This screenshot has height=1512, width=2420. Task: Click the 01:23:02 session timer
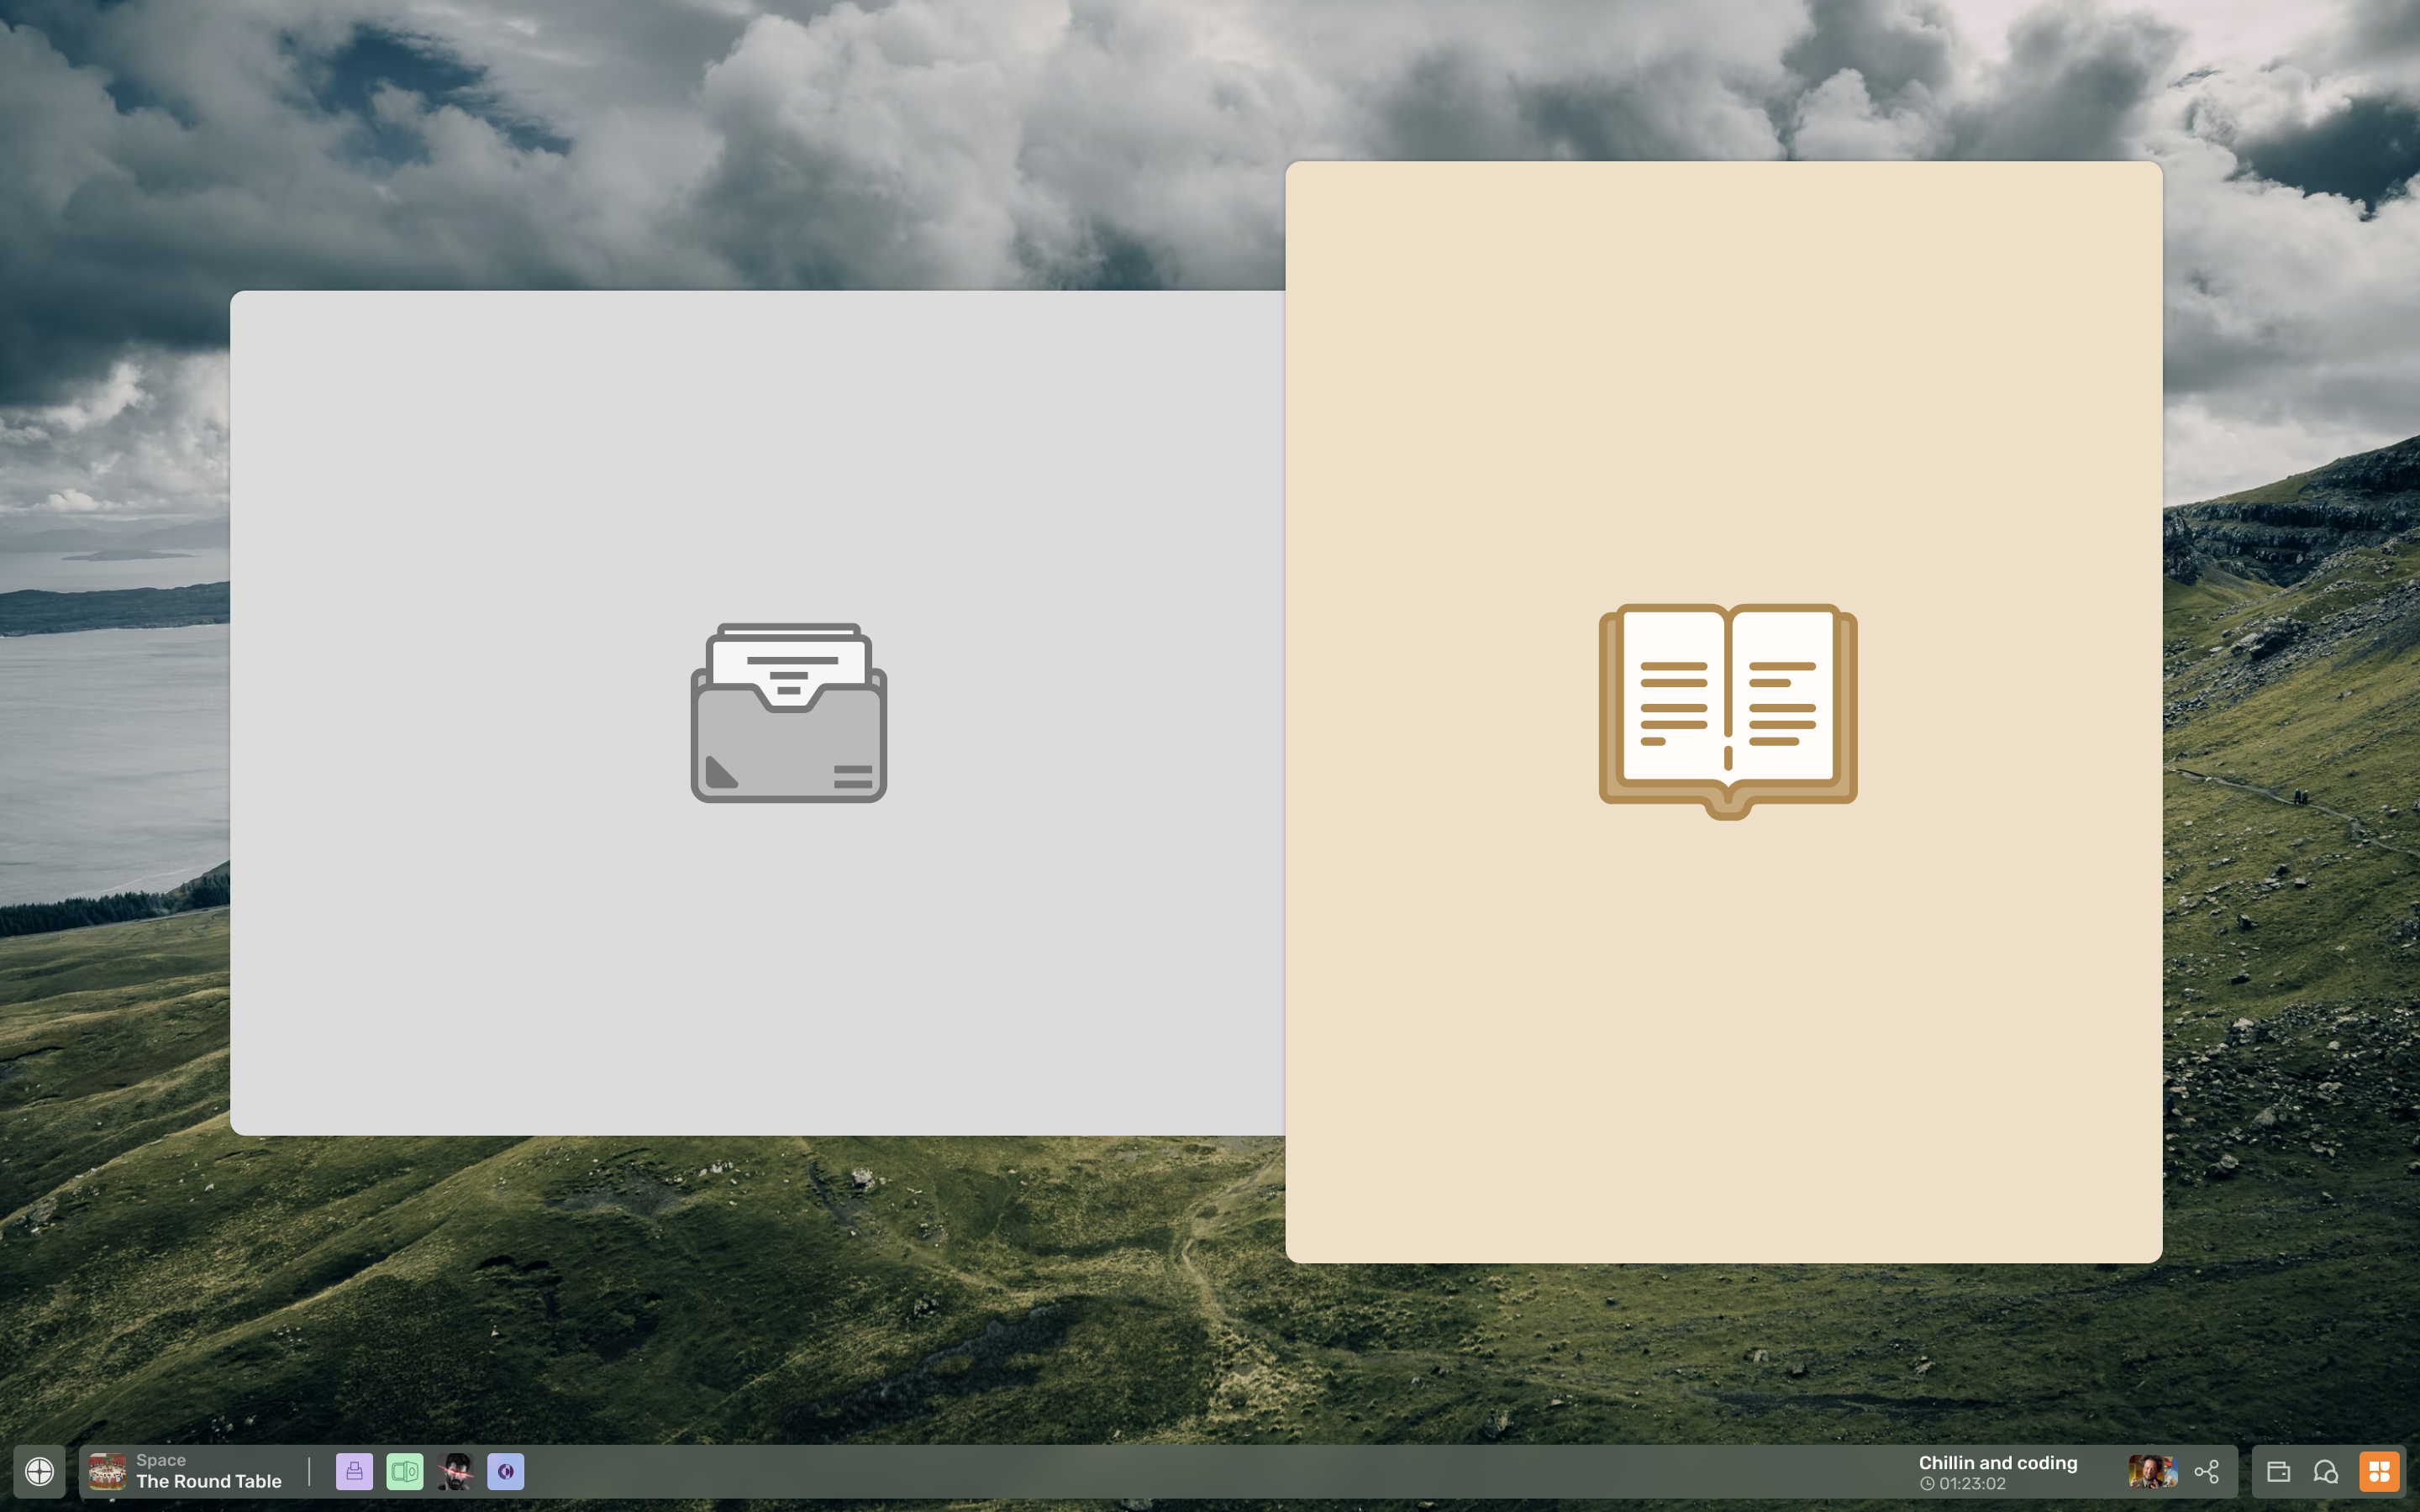tap(1963, 1484)
